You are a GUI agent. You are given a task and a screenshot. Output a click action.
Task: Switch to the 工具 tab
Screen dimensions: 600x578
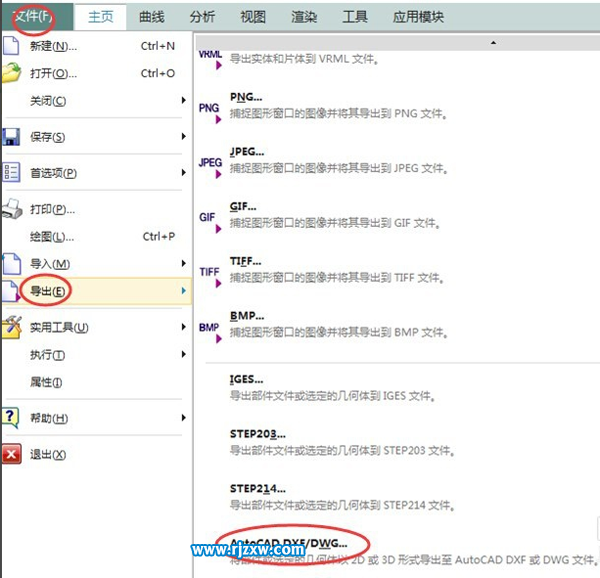click(355, 17)
